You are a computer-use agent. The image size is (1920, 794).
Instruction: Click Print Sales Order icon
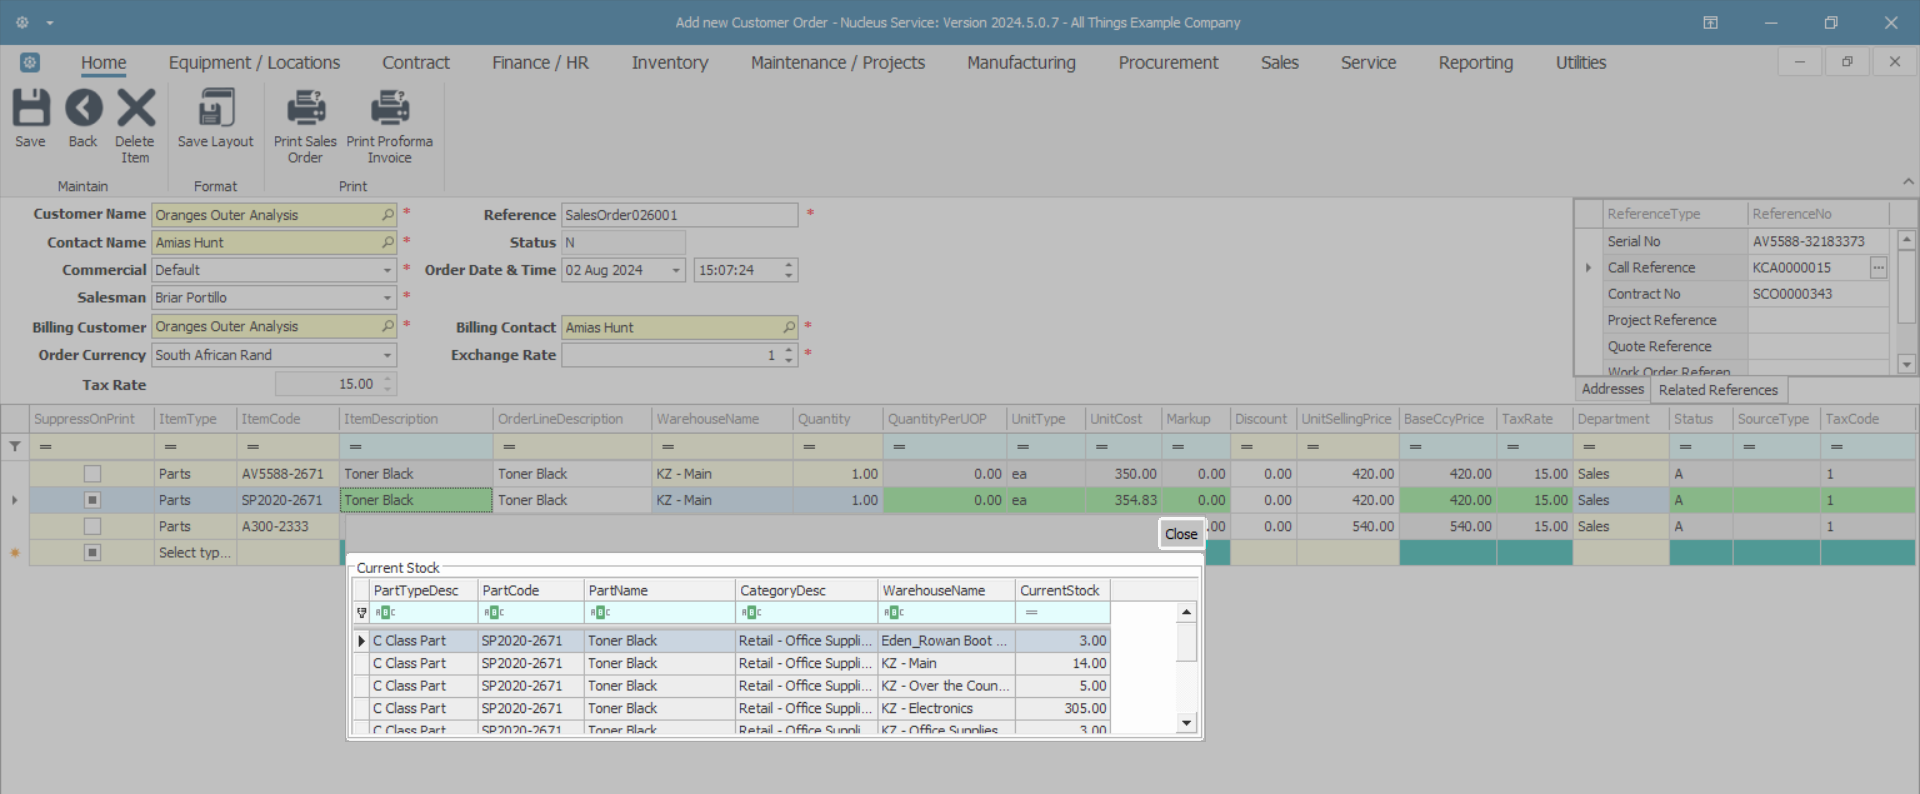(305, 108)
